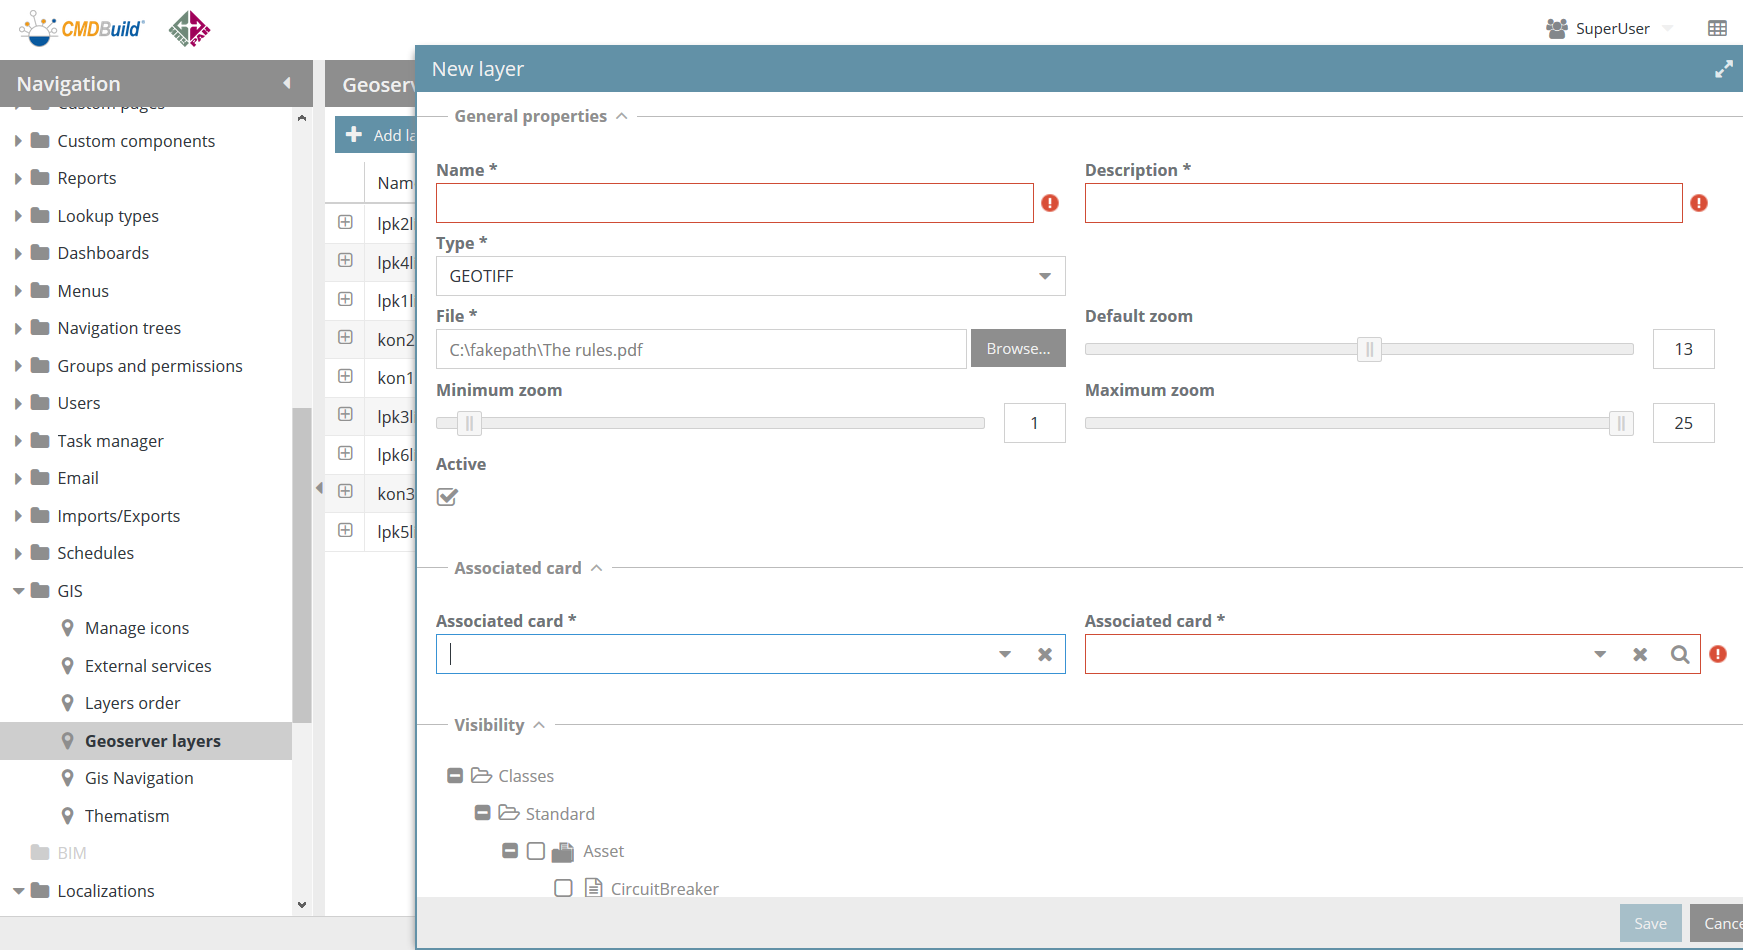
Task: Select Geoserver layers navigation item
Action: [146, 741]
